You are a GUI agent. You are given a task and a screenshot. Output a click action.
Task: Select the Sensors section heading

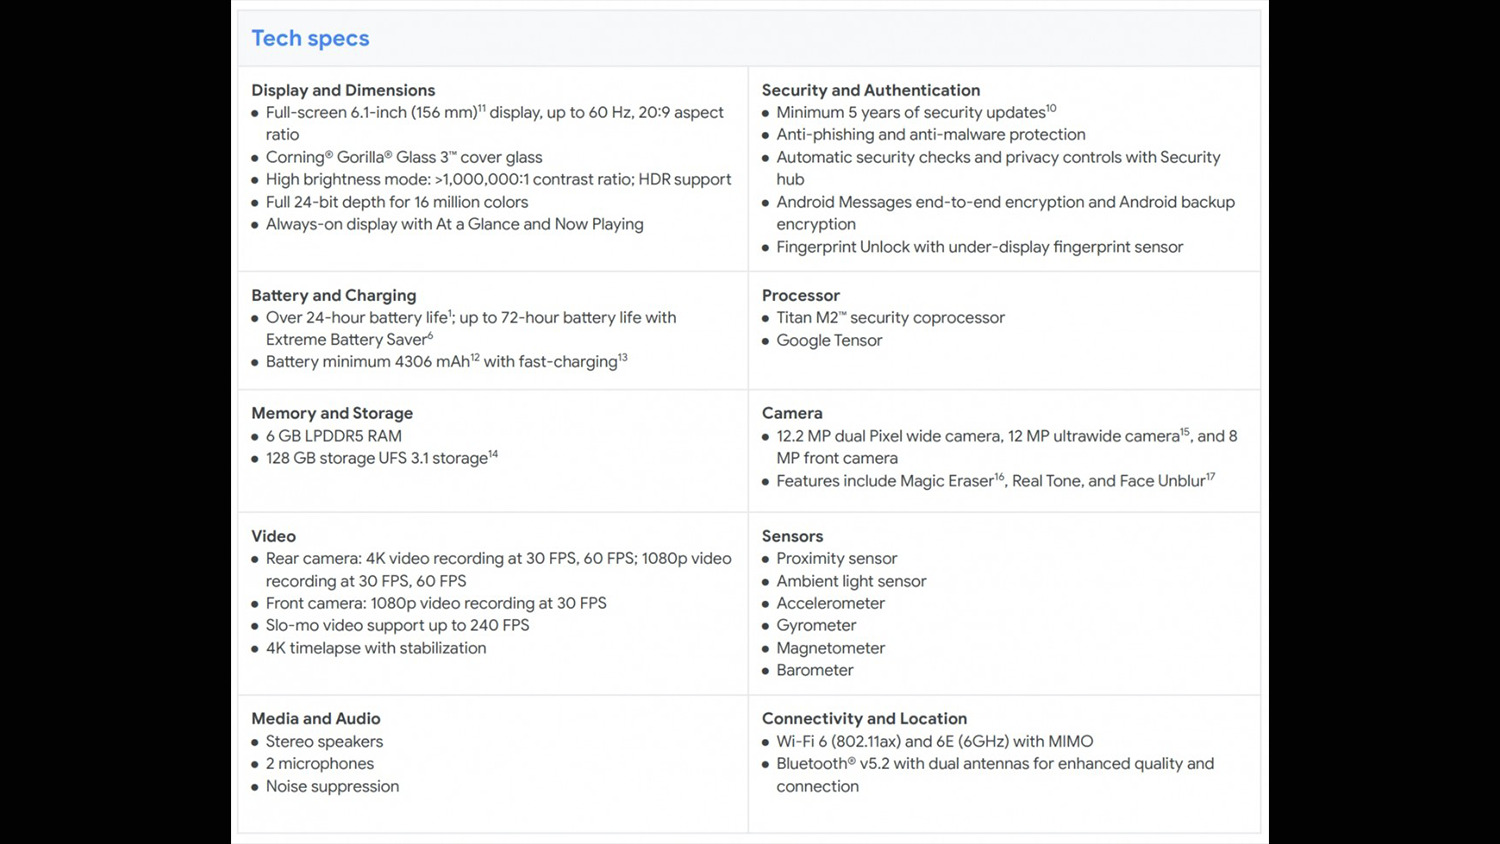[792, 536]
